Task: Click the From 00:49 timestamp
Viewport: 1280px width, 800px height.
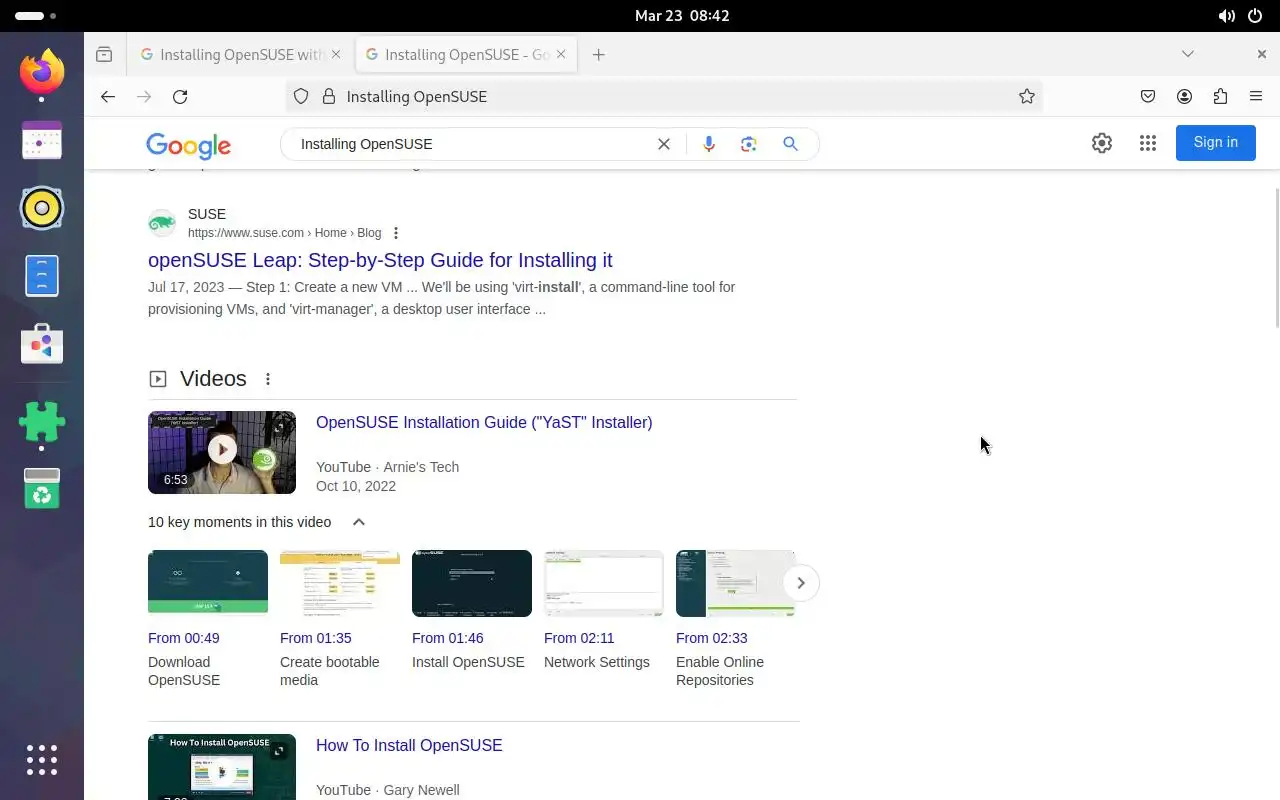Action: (184, 638)
